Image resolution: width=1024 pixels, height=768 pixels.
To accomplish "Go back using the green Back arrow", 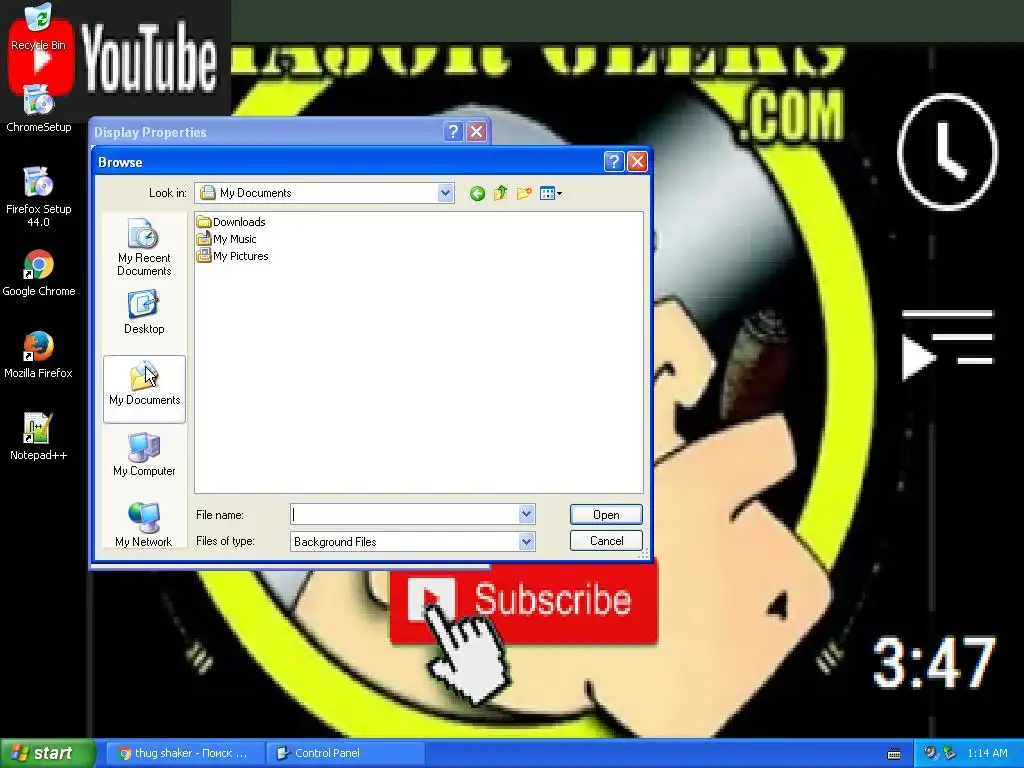I will [477, 193].
